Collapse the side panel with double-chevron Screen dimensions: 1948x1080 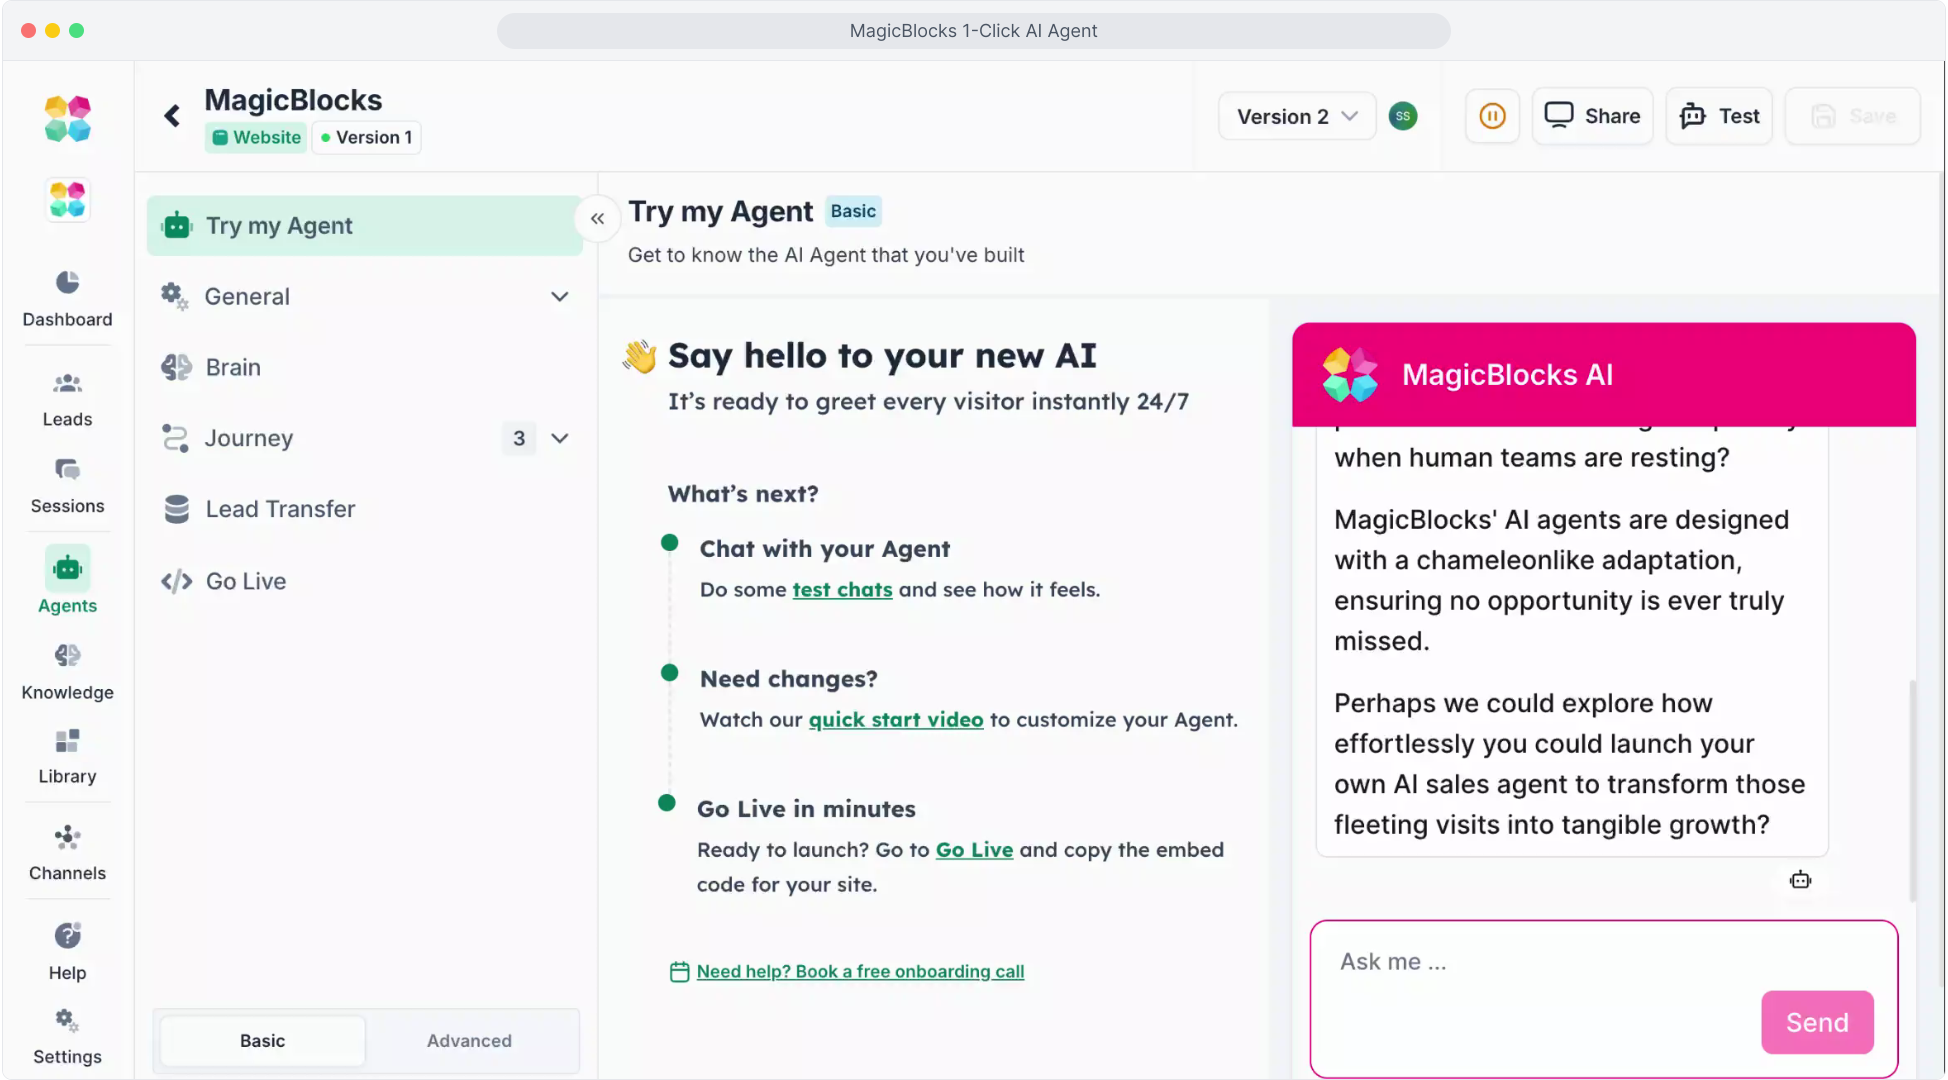(x=597, y=219)
